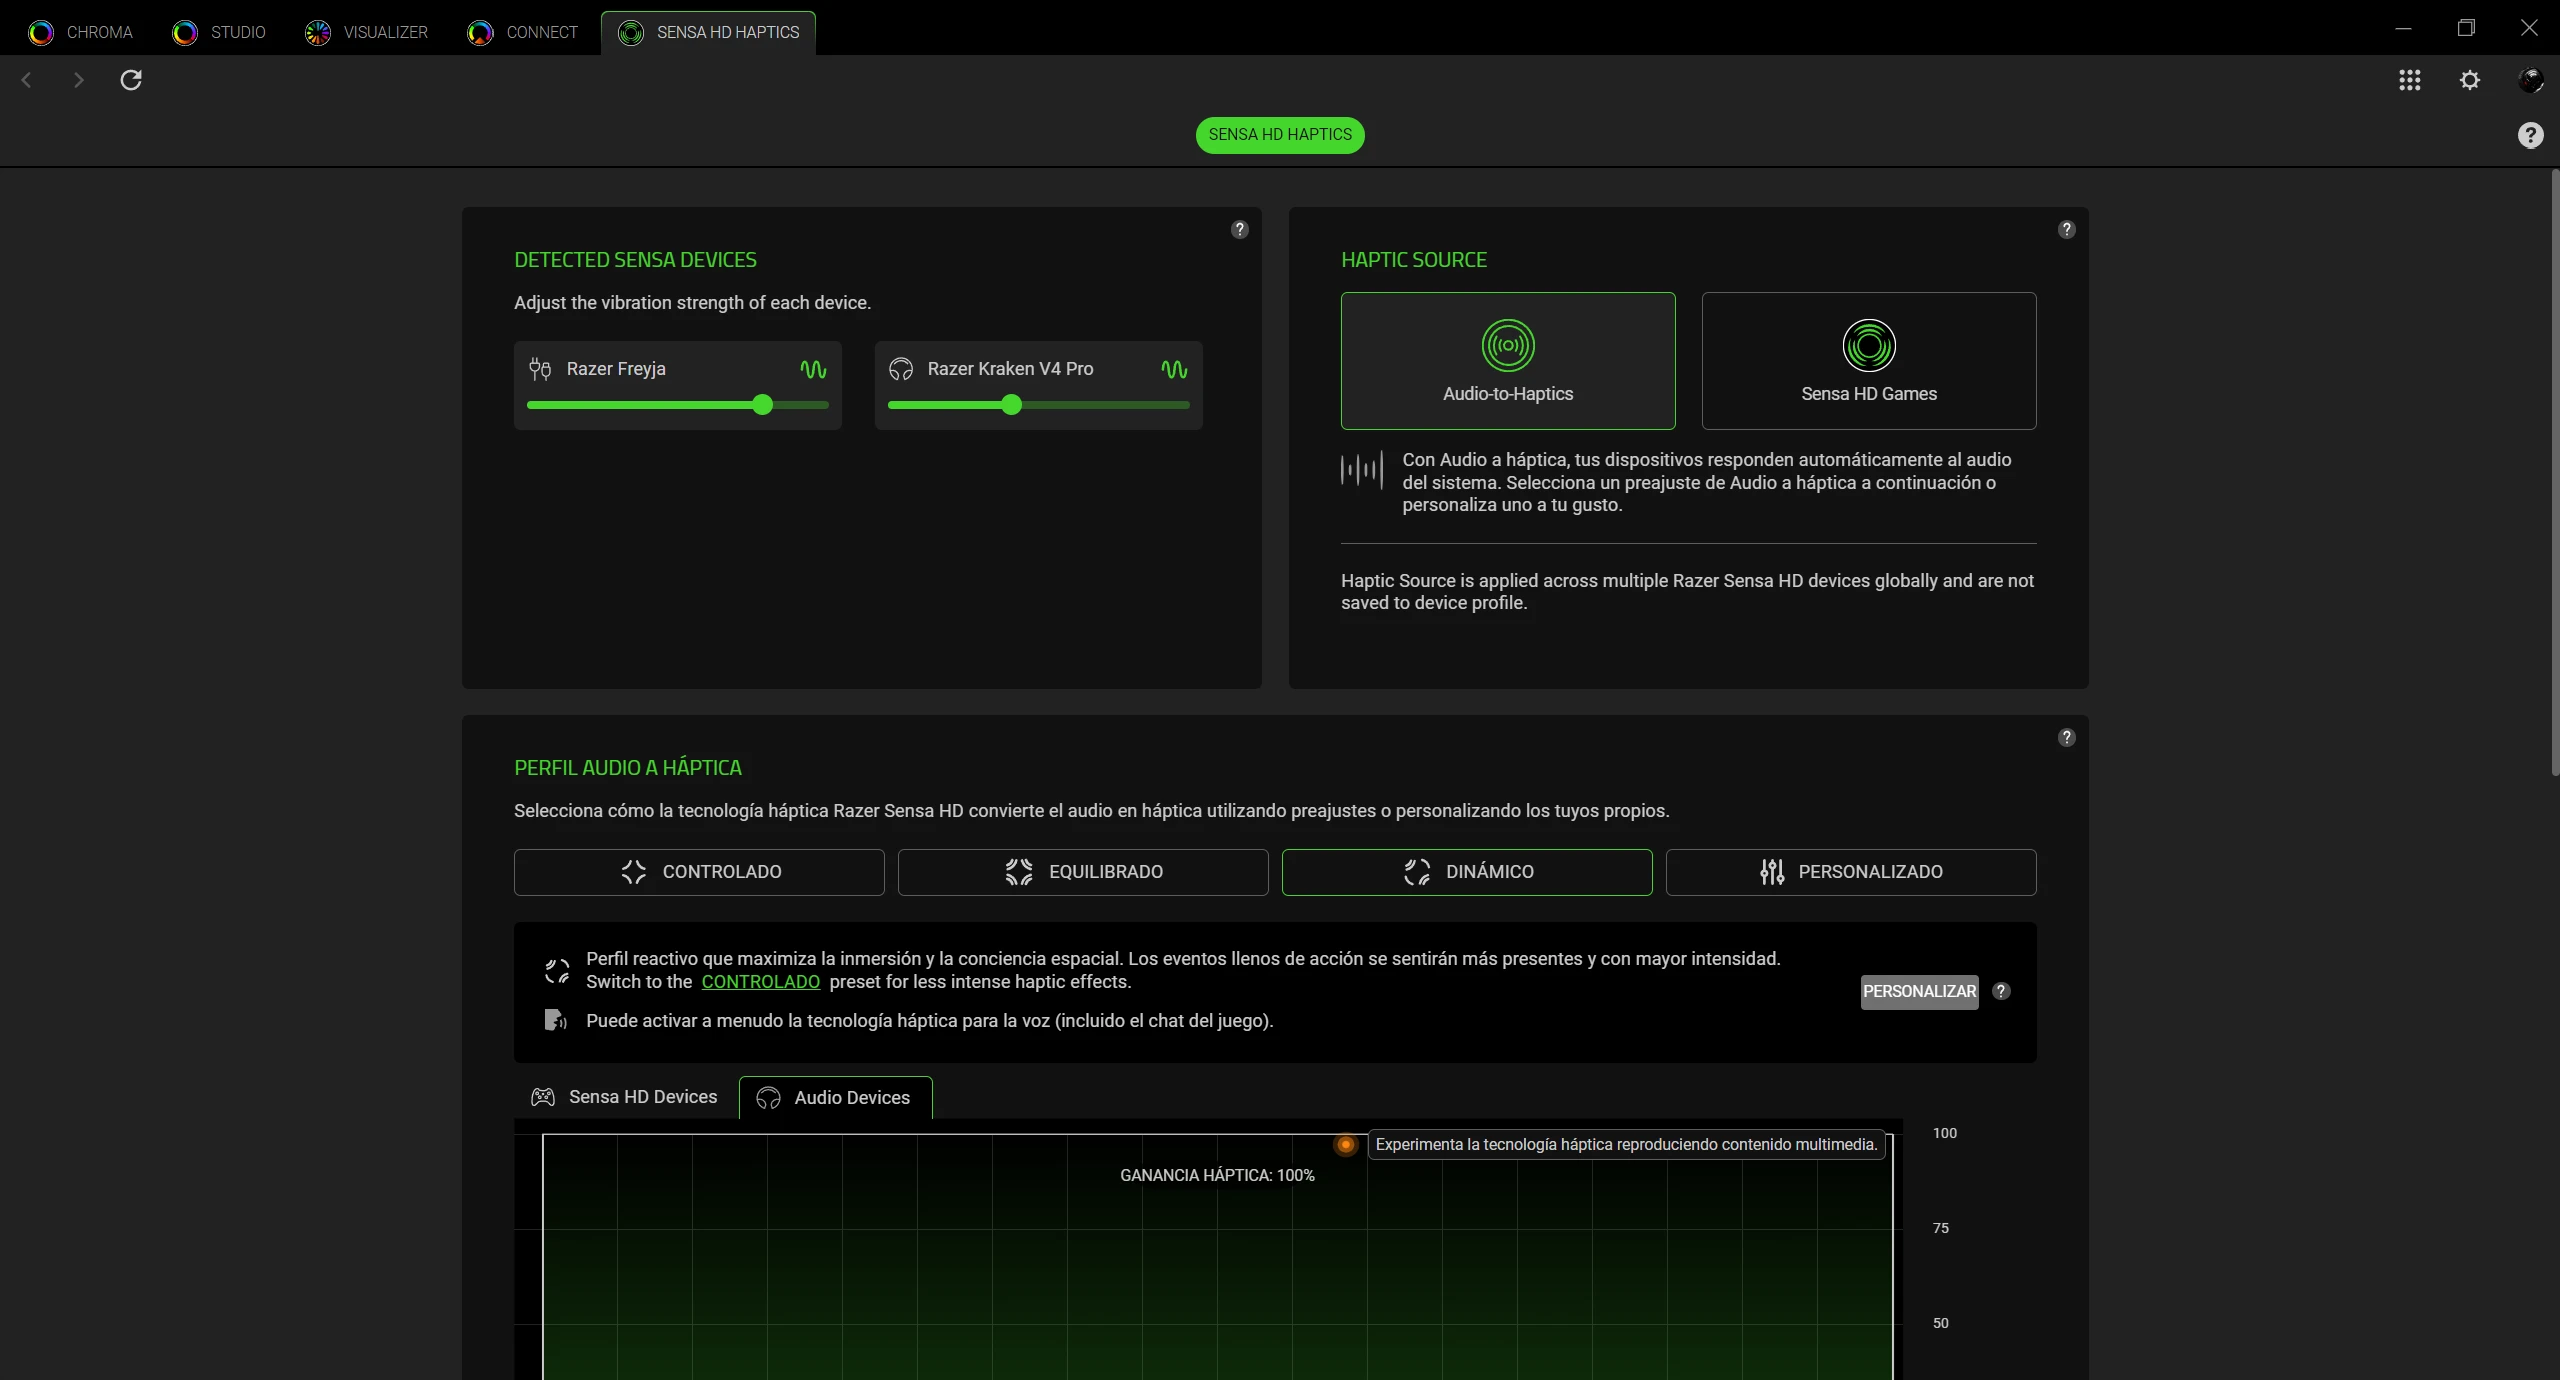Switch to the STUDIO tab
Image resolution: width=2560 pixels, height=1380 pixels.
click(x=219, y=32)
